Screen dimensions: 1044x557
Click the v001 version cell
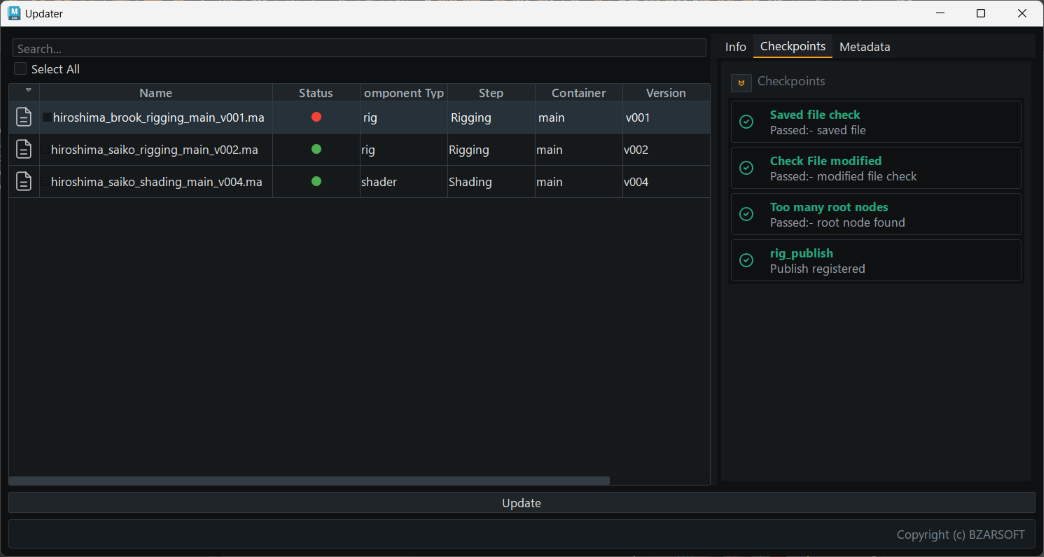point(666,118)
